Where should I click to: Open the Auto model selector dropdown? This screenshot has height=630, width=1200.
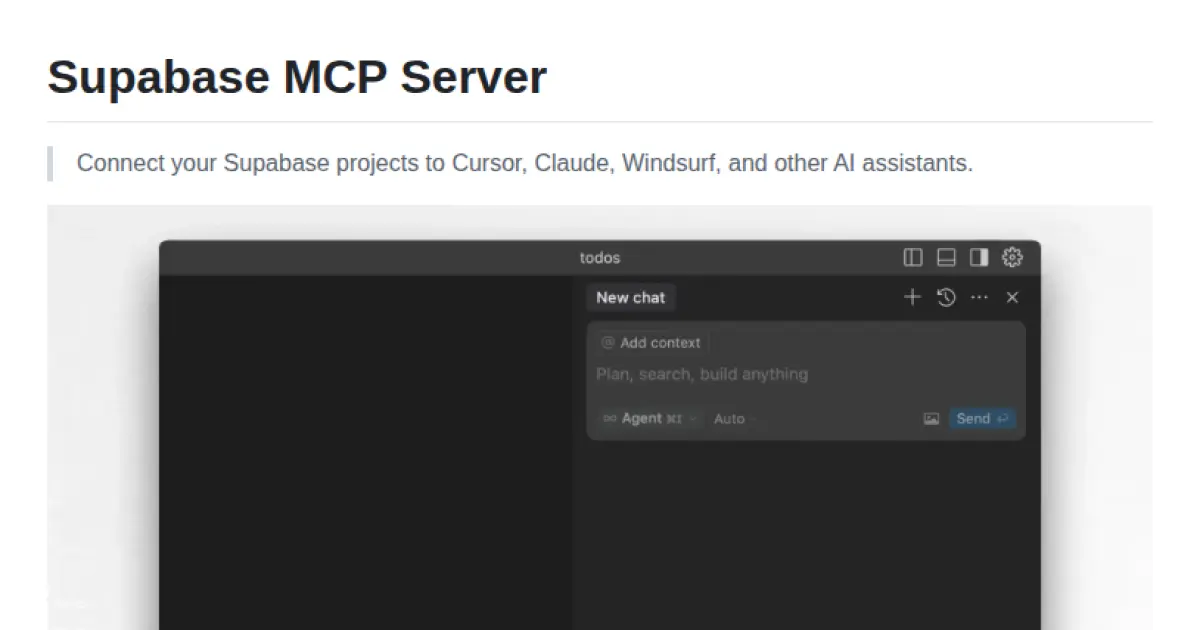coord(730,419)
